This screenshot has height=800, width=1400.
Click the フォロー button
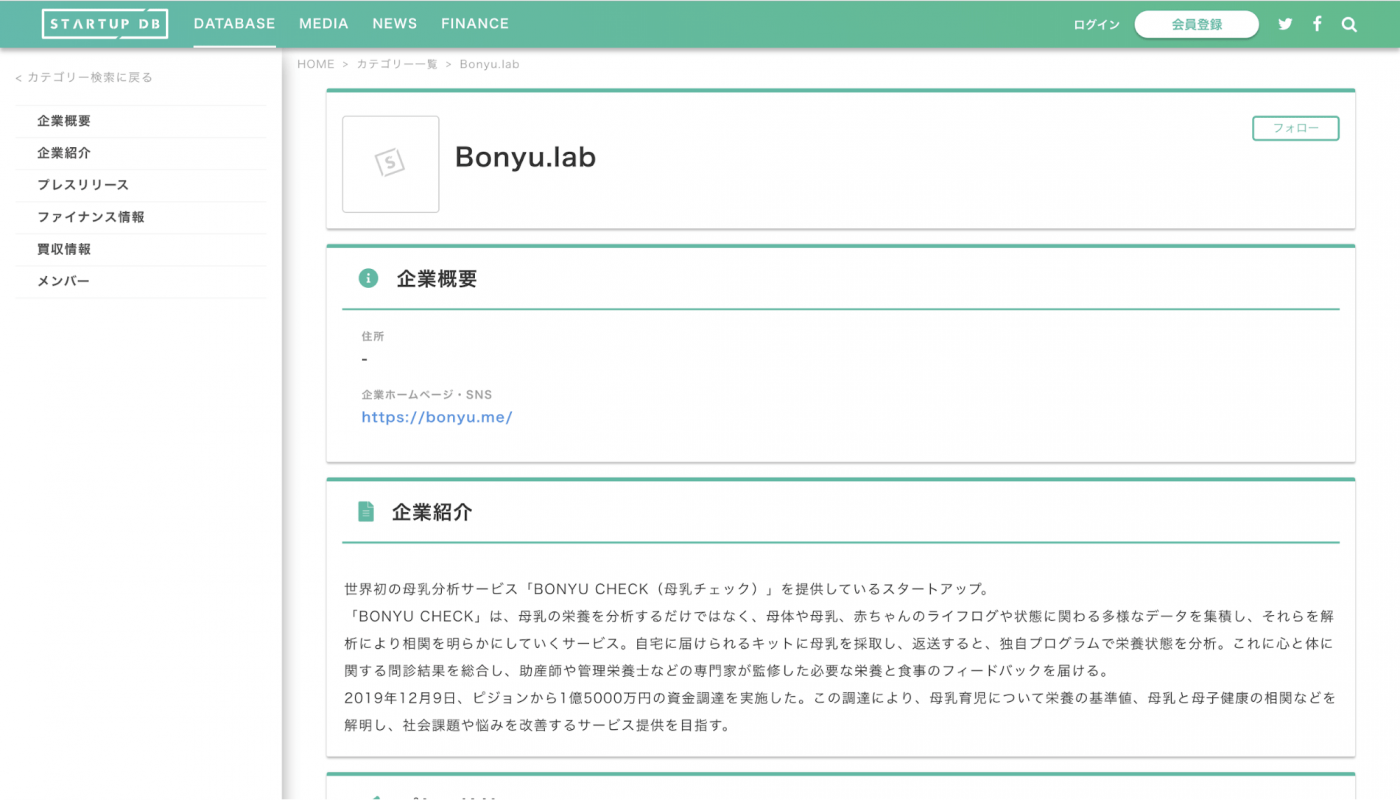(x=1295, y=128)
